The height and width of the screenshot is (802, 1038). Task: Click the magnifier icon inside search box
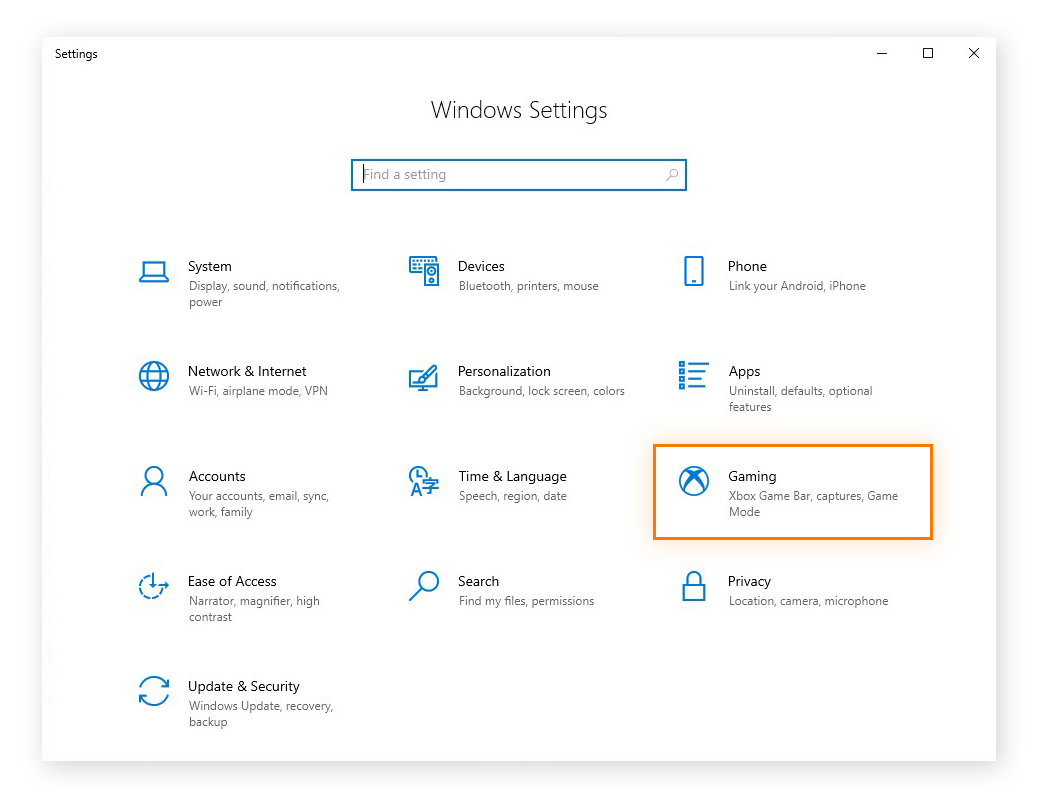coord(672,175)
